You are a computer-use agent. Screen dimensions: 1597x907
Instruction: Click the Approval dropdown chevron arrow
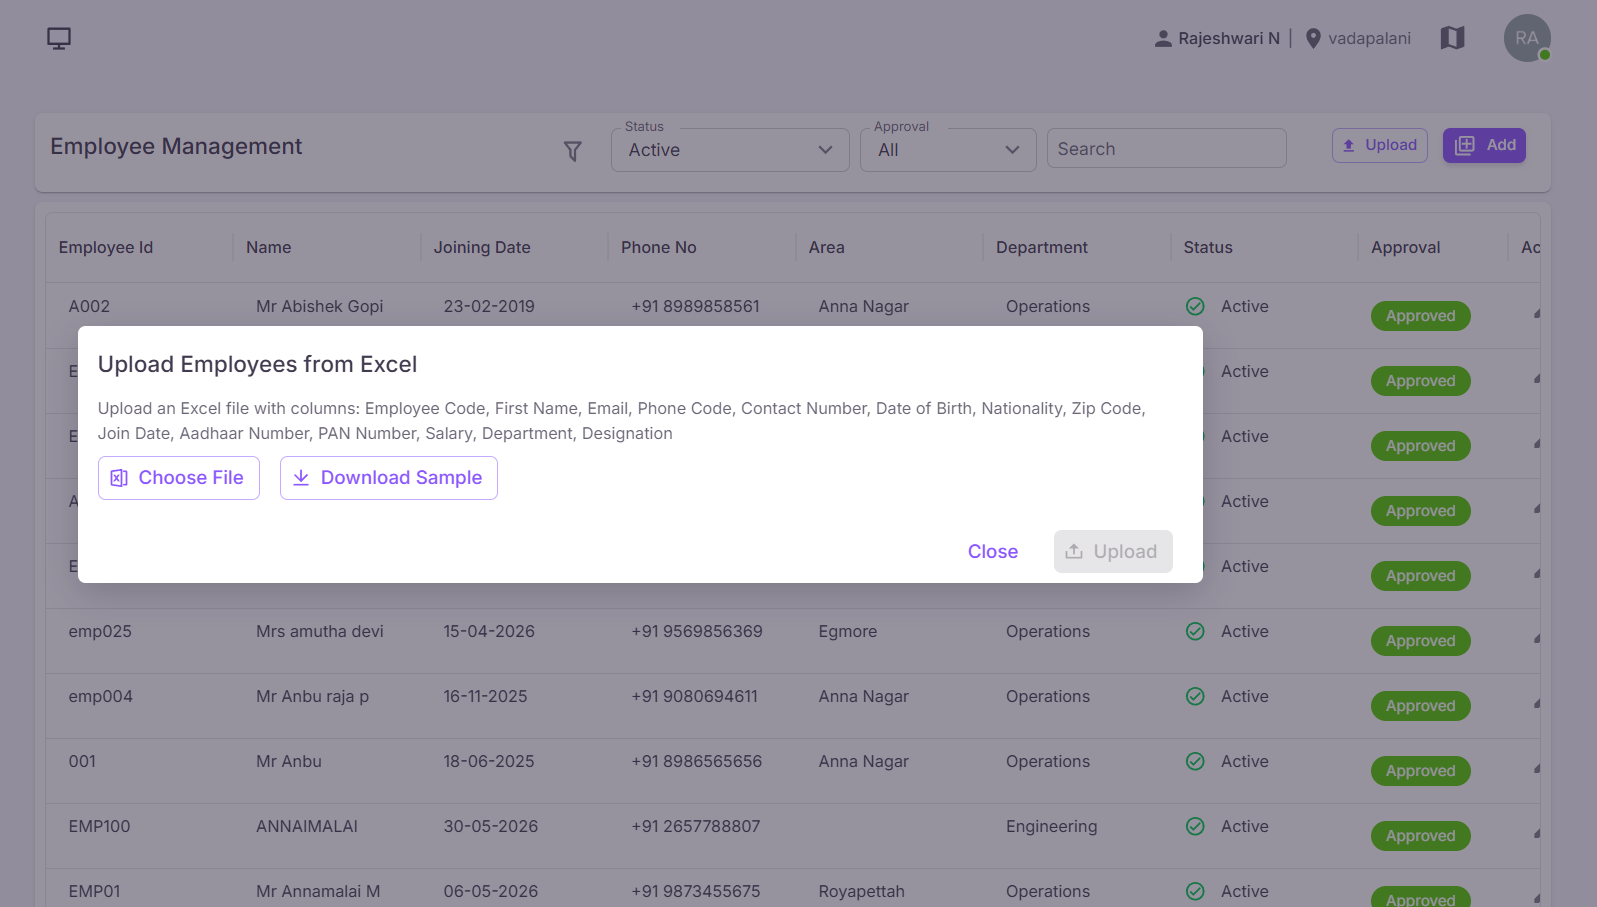(1012, 150)
